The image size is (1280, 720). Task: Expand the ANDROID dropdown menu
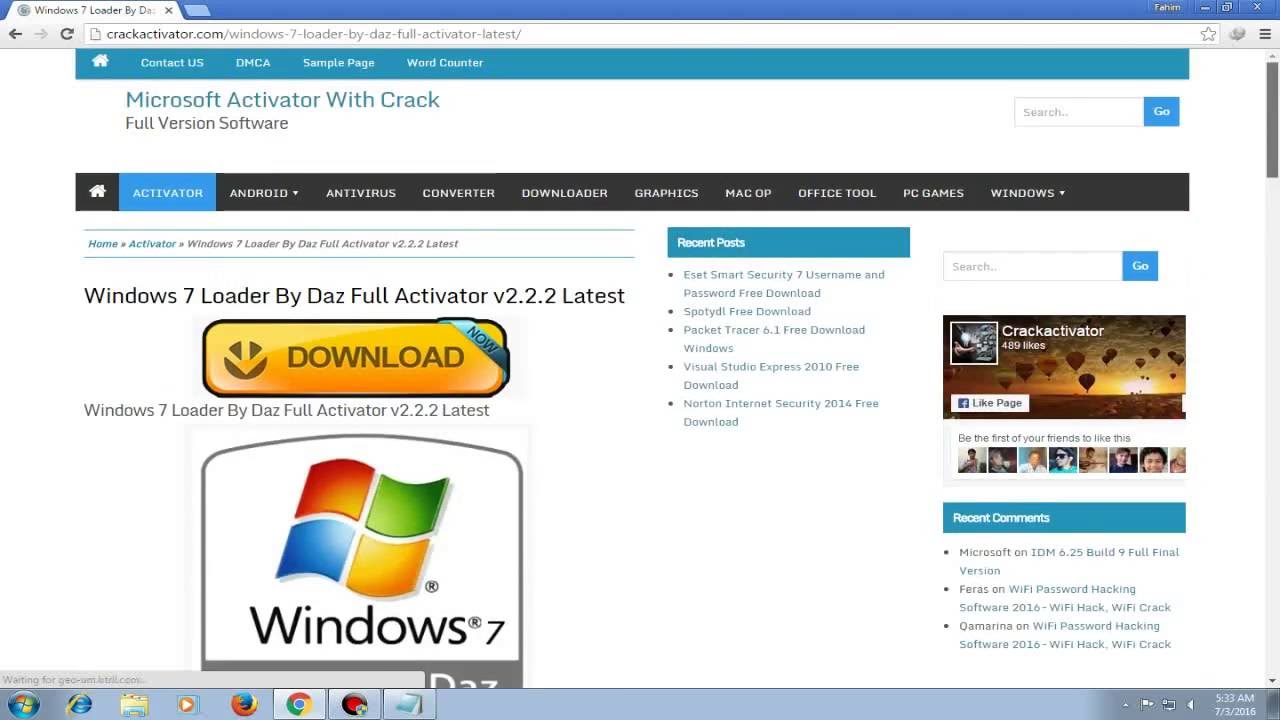pos(264,192)
